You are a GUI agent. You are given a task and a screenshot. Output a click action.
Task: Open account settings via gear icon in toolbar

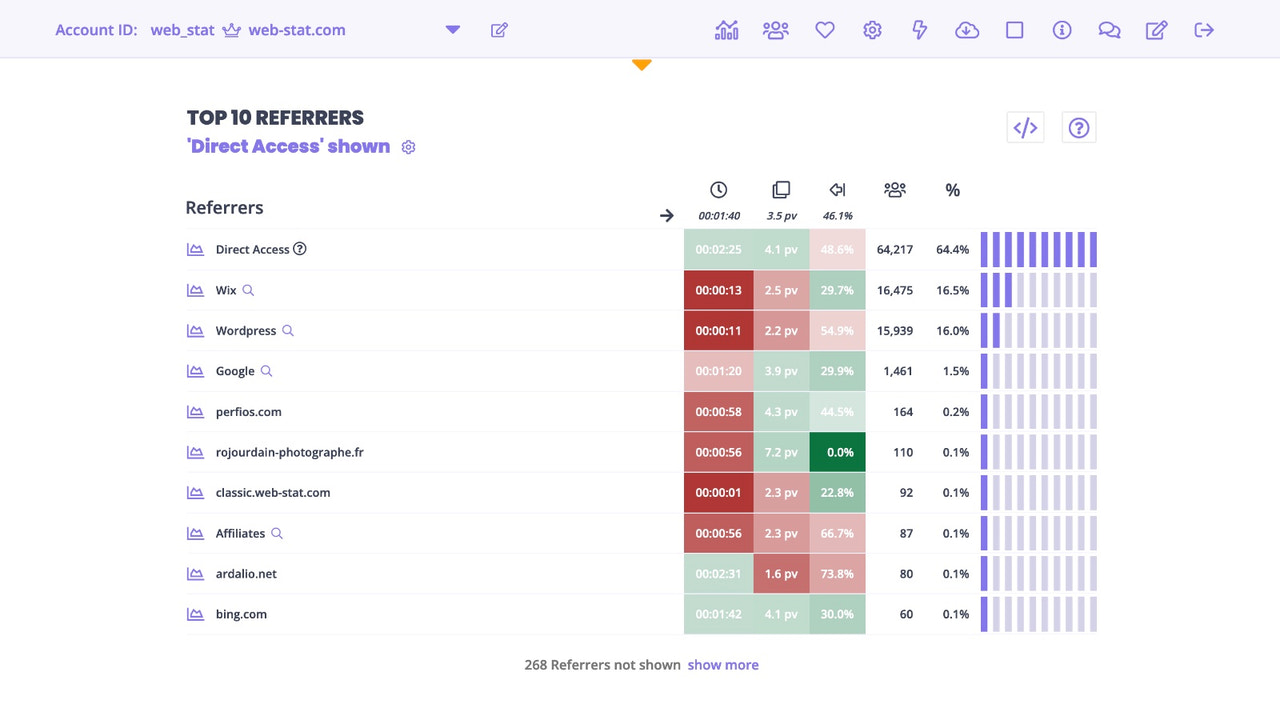pos(871,30)
